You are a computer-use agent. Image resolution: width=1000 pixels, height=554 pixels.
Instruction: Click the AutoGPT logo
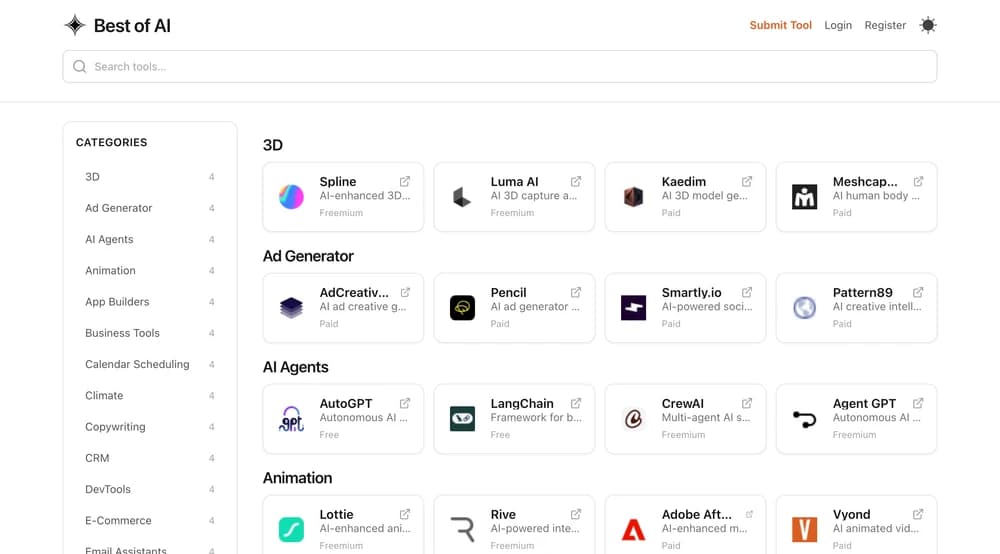click(x=291, y=419)
